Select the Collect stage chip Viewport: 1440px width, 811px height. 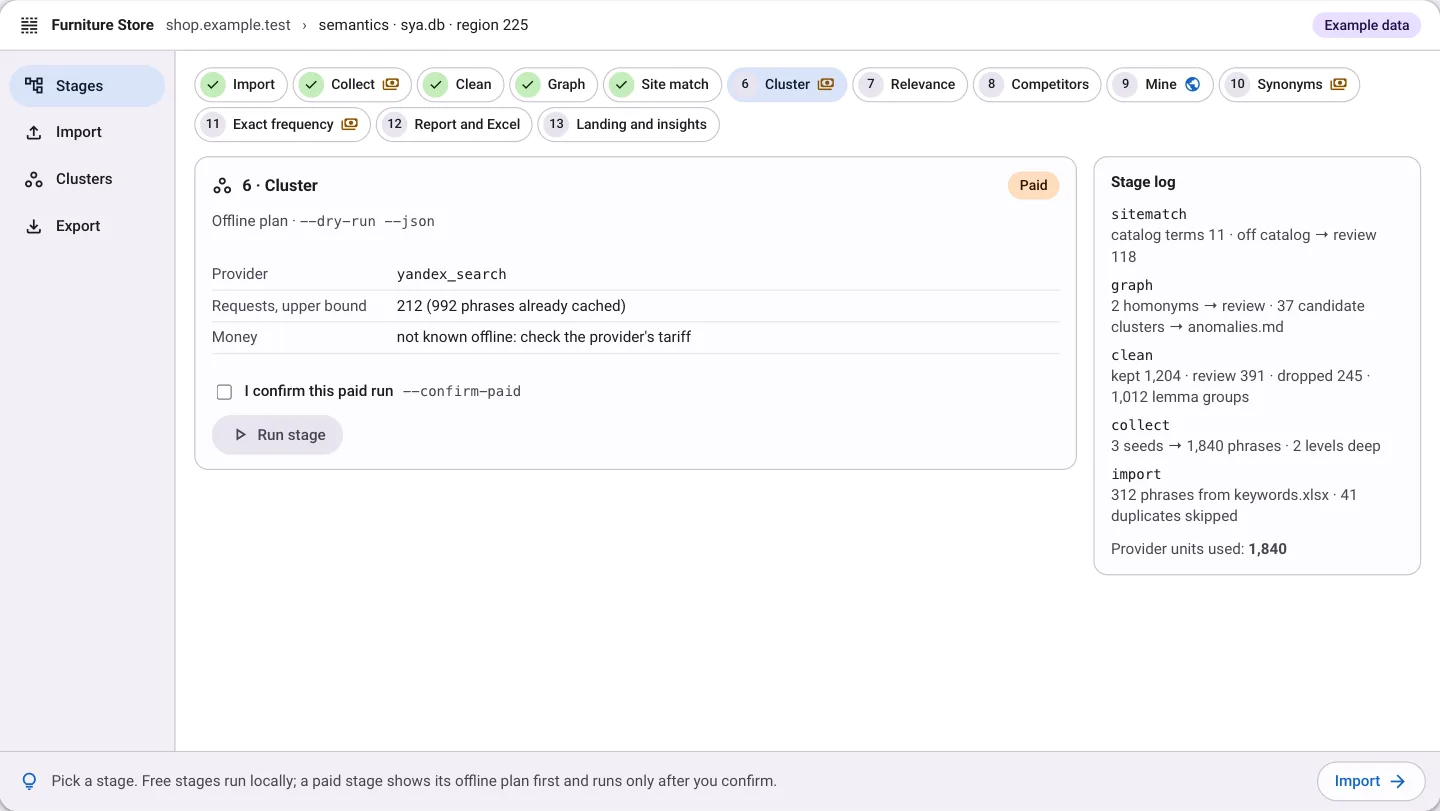(352, 84)
